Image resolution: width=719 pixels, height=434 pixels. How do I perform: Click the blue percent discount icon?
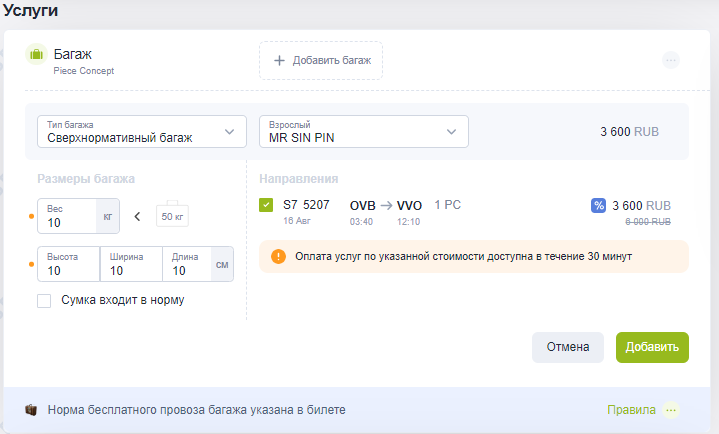(598, 206)
